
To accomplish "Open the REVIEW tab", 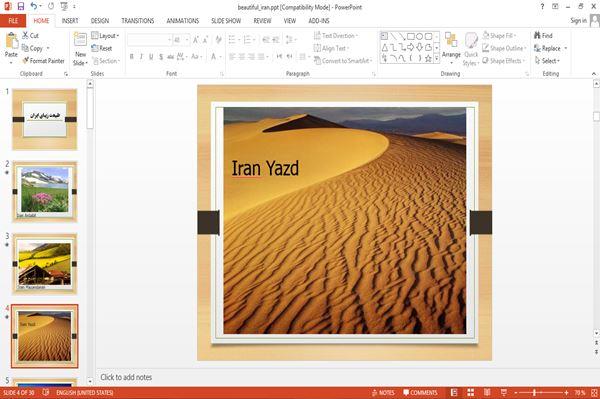I will (x=262, y=21).
